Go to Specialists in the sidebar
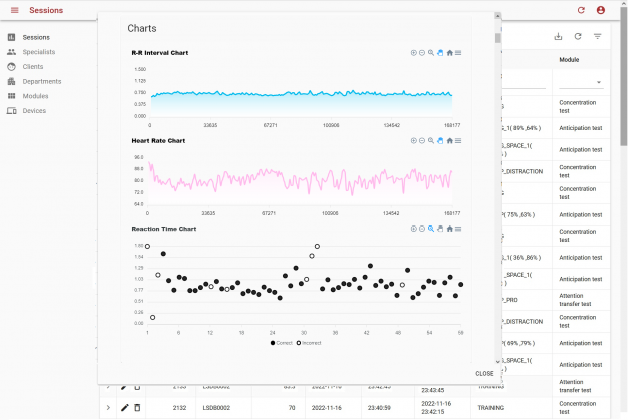The width and height of the screenshot is (628, 420). 40,51
